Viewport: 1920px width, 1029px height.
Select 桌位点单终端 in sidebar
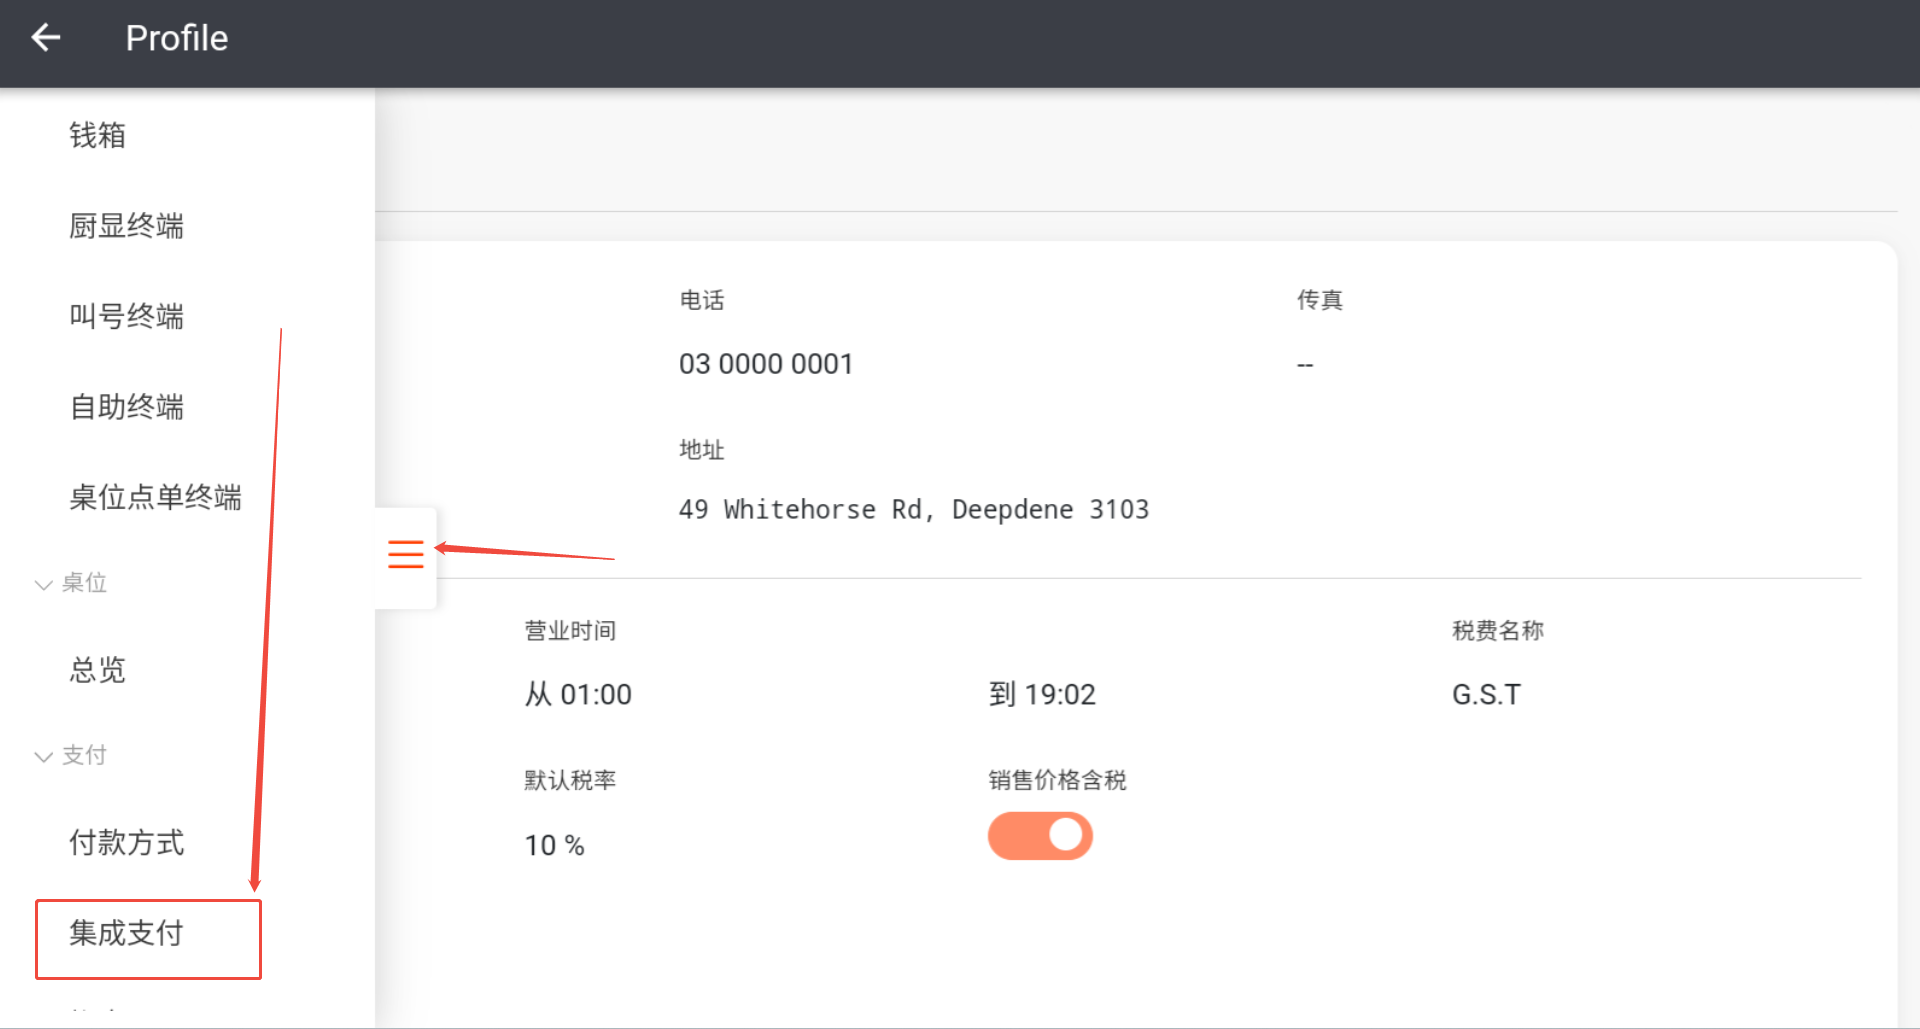pos(155,497)
